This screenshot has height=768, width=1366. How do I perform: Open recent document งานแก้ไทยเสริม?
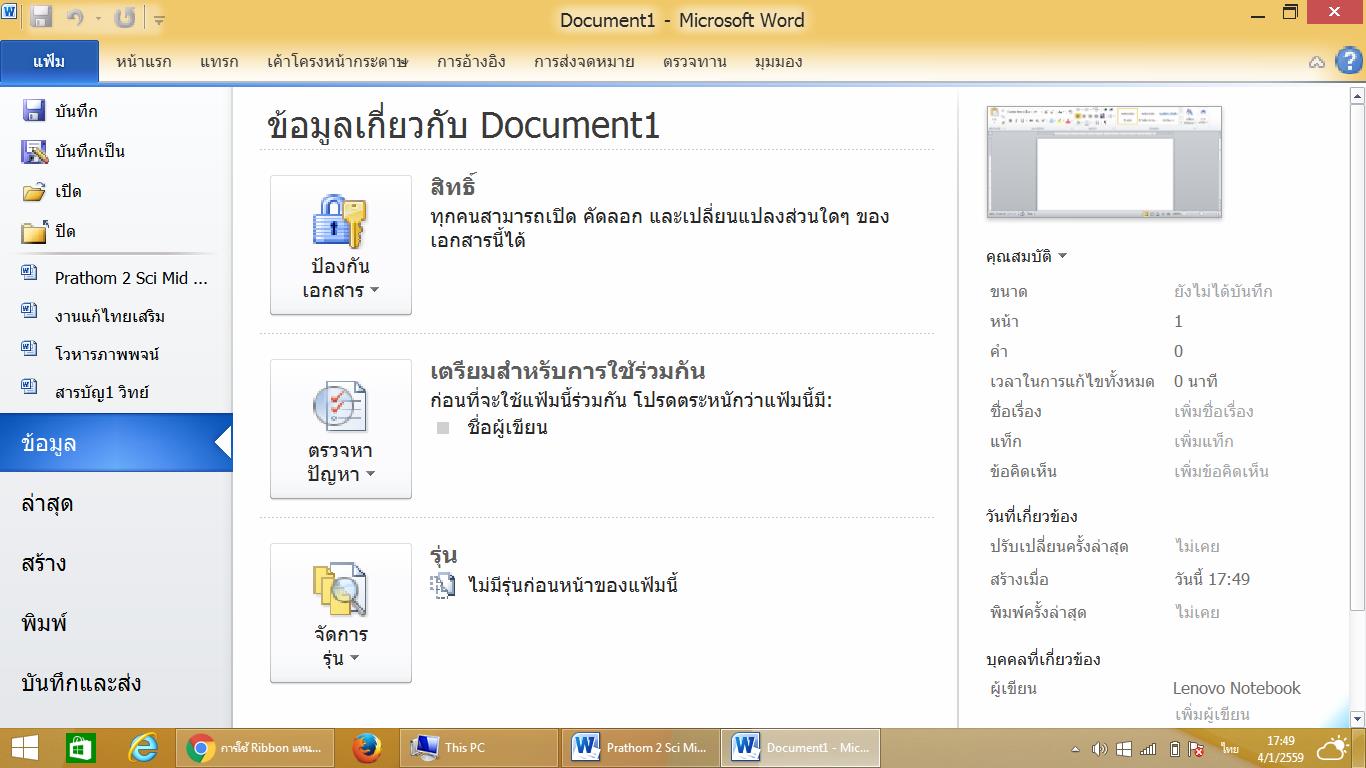click(x=93, y=316)
